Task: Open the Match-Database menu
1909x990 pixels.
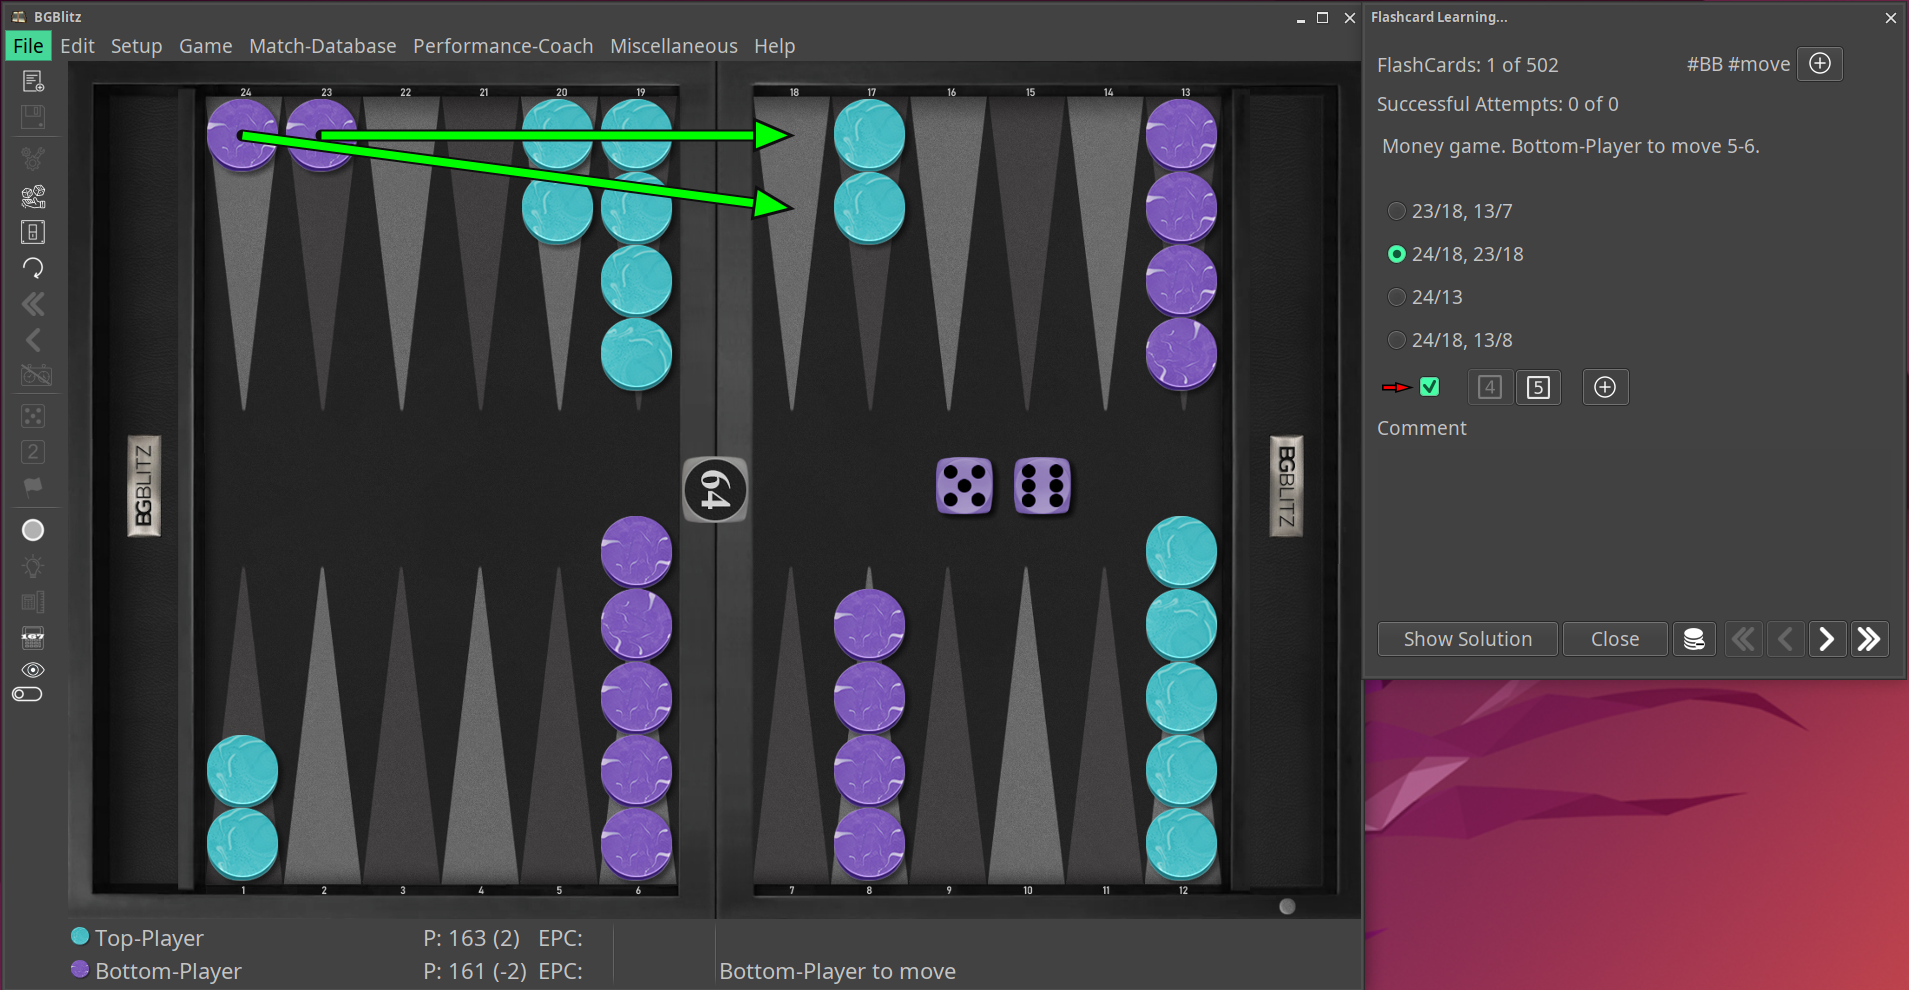Action: click(x=322, y=46)
